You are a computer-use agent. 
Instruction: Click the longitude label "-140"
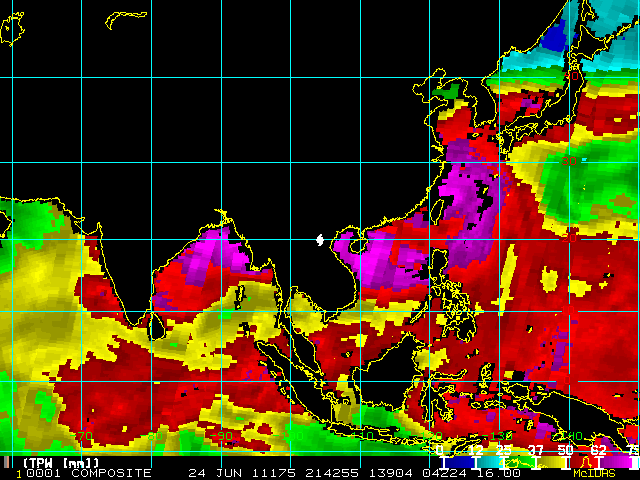567,436
